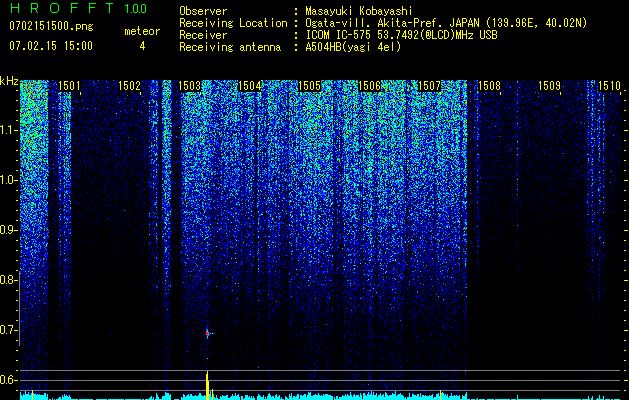Click the Receiver label
This screenshot has height=400, width=629.
click(x=203, y=35)
